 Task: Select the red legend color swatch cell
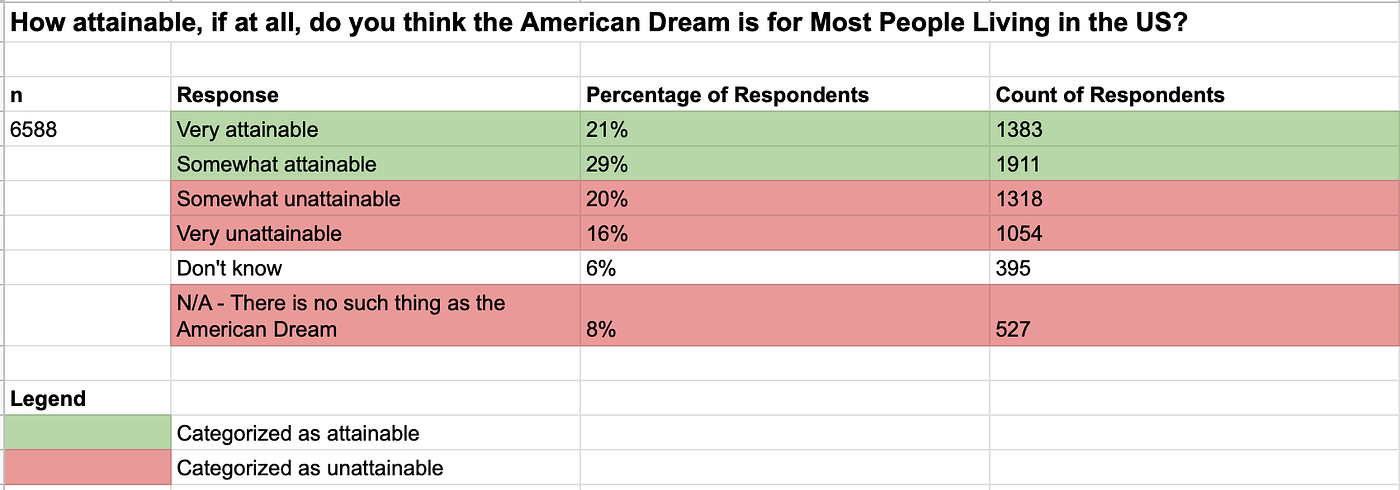click(x=88, y=467)
